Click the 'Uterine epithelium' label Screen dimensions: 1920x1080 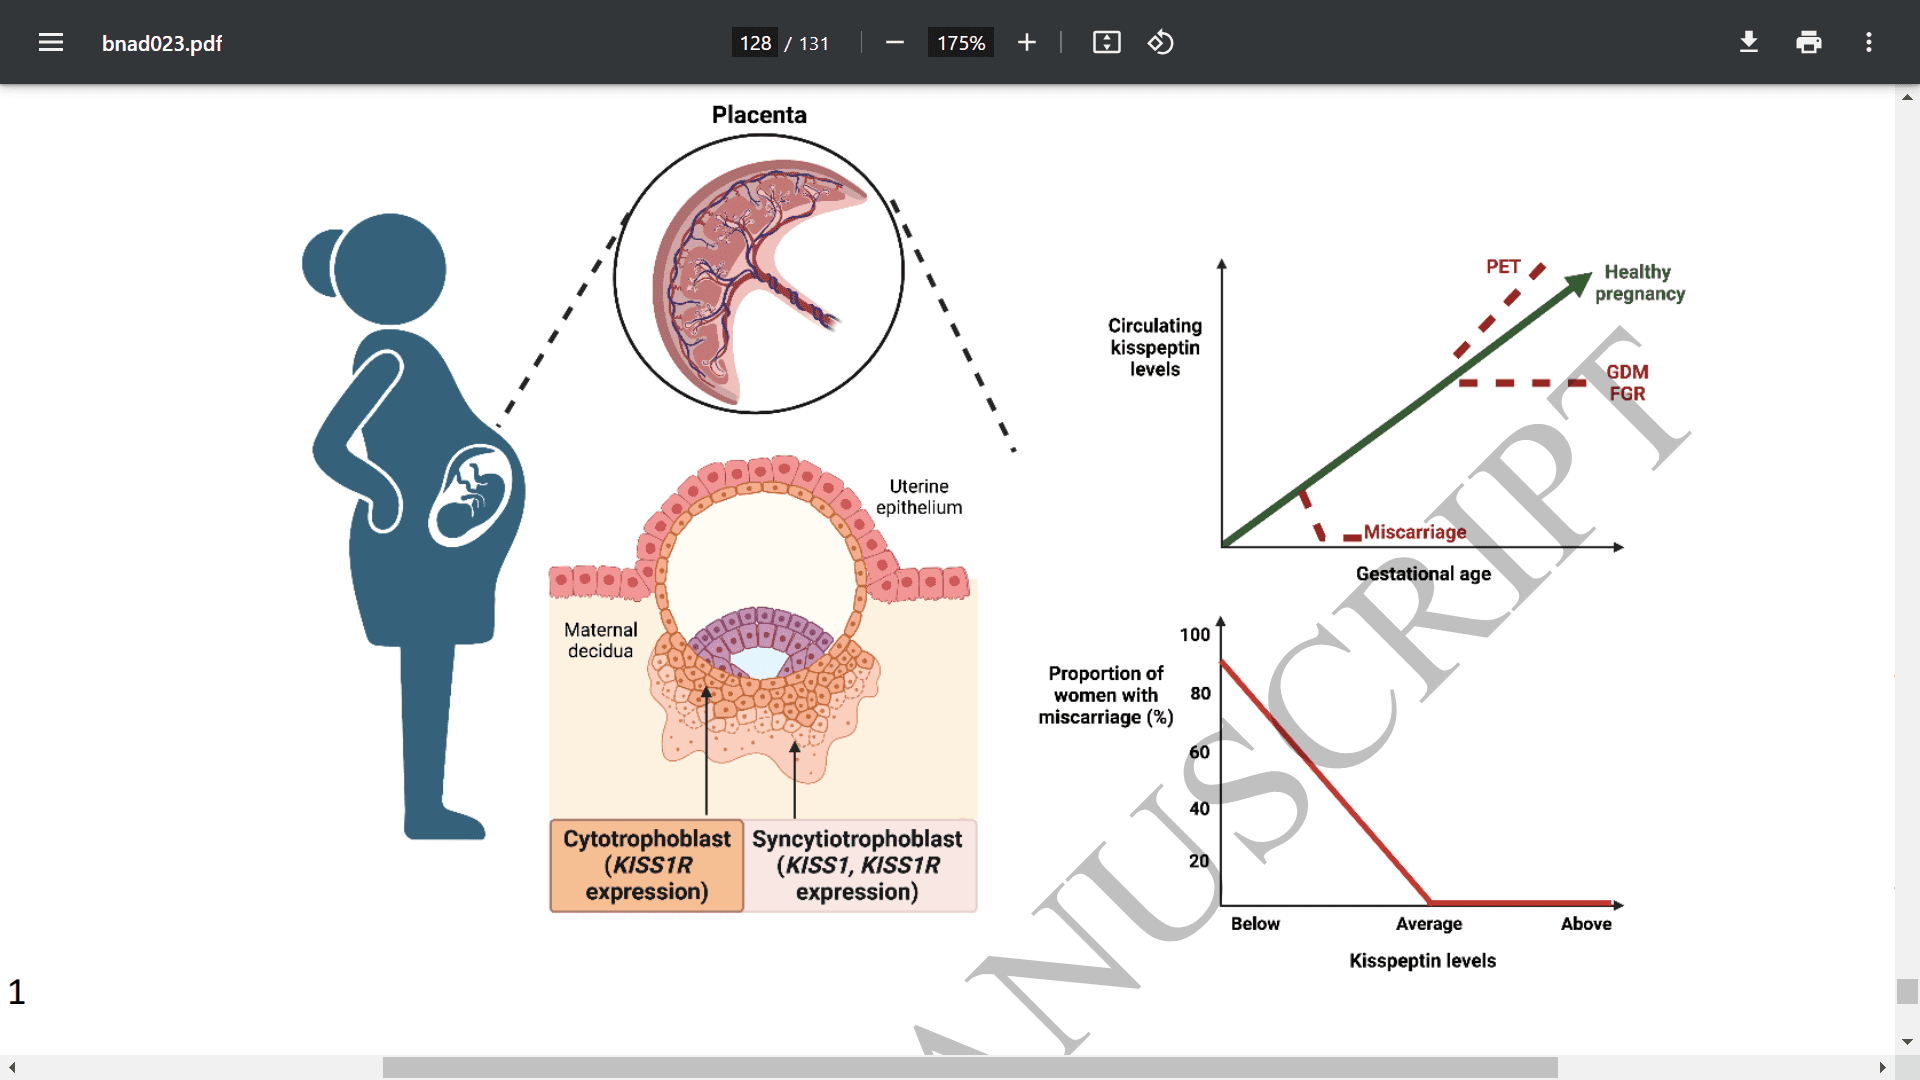[919, 497]
